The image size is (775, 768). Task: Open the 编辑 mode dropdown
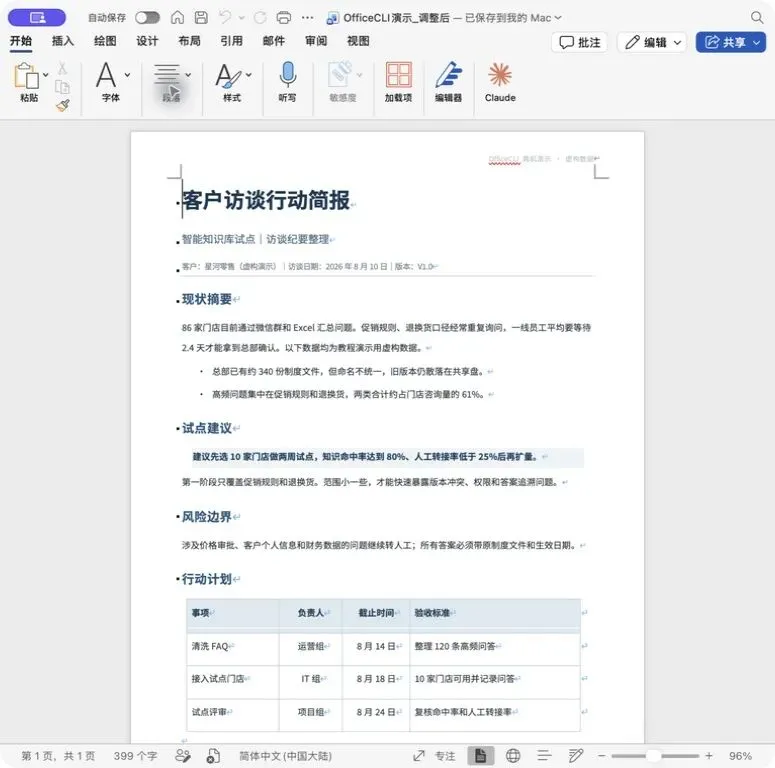(653, 43)
